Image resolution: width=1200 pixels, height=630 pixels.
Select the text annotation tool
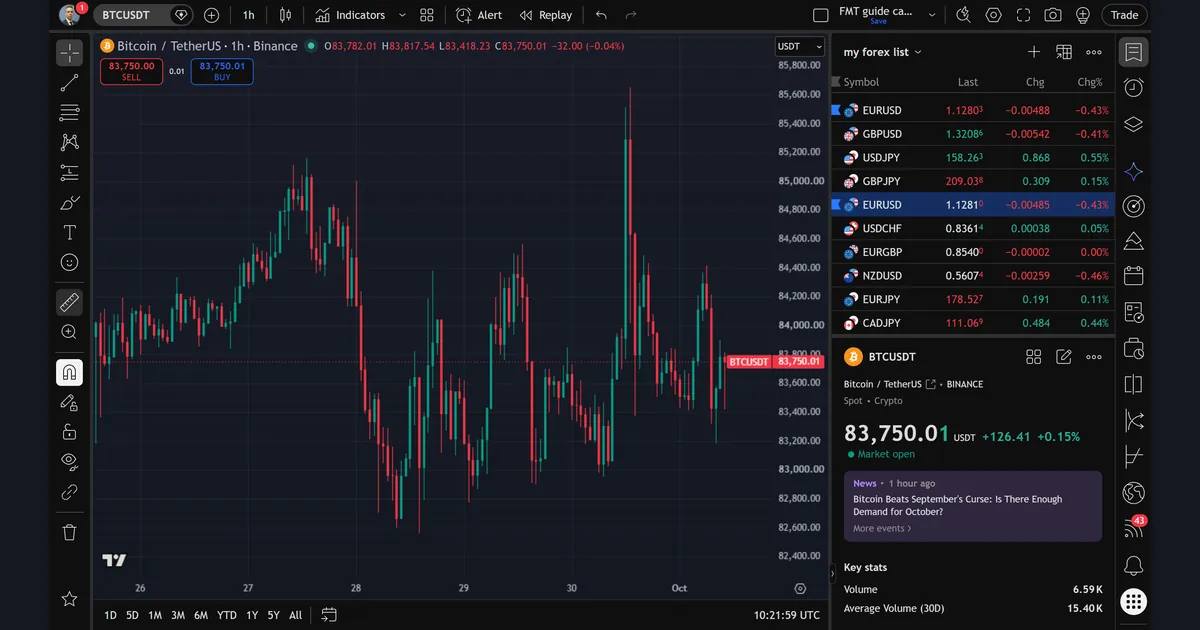click(69, 233)
